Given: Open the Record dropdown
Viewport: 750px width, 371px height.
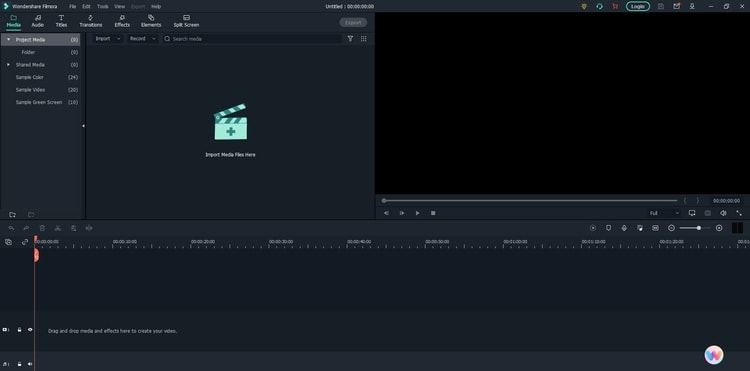Looking at the screenshot, I should 143,39.
